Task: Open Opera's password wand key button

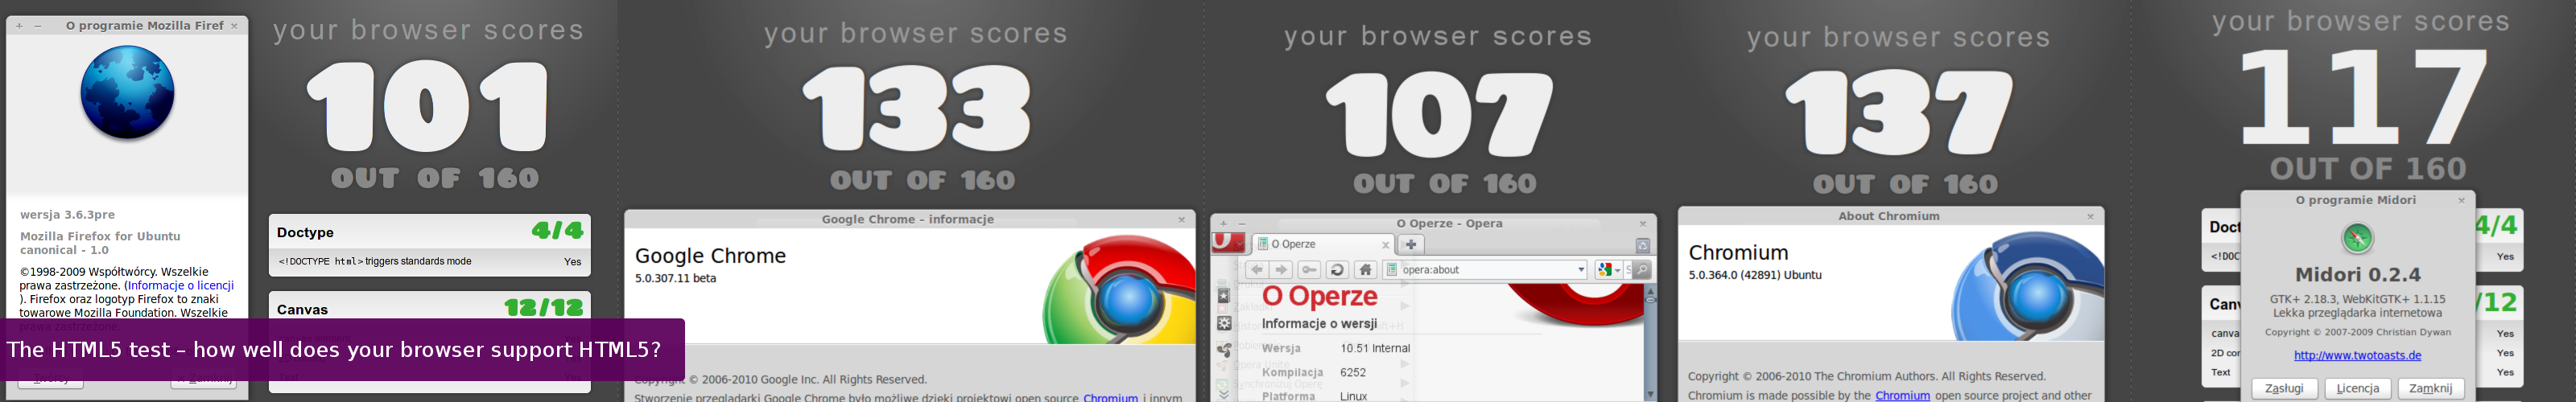Action: pyautogui.click(x=1309, y=270)
